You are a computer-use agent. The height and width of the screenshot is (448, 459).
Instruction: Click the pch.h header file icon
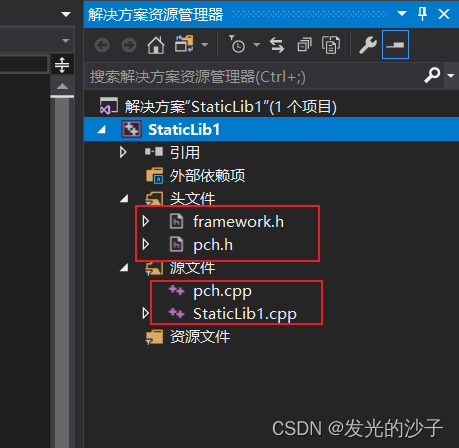(x=177, y=244)
